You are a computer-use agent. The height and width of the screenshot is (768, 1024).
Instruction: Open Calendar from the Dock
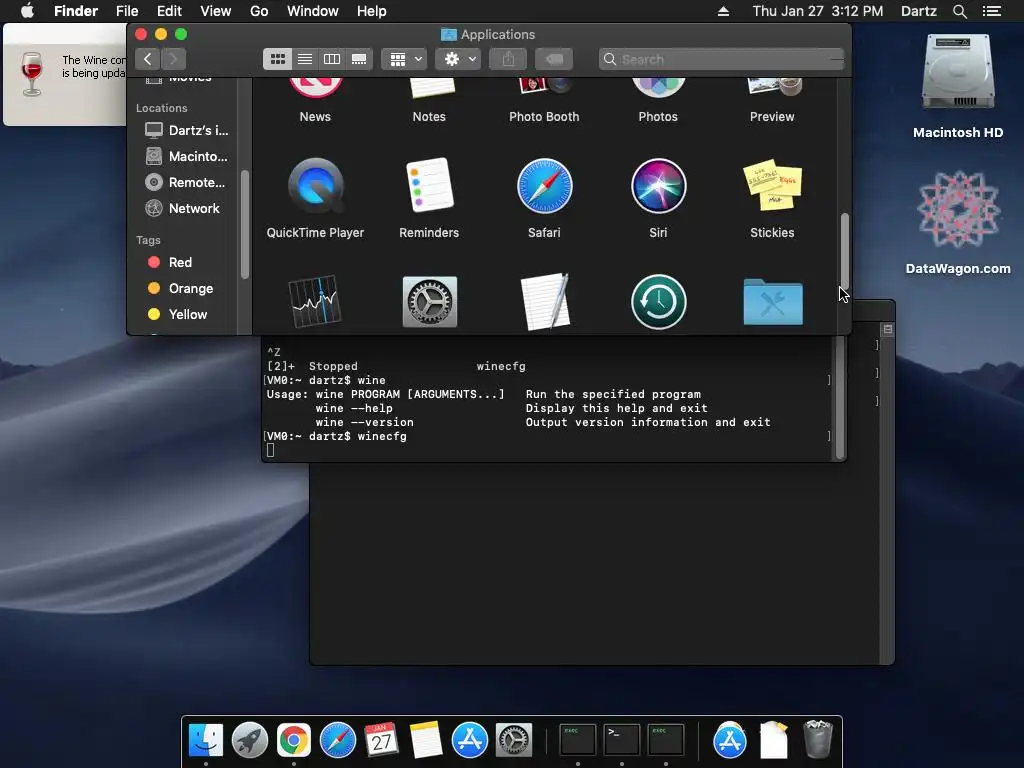coord(381,741)
